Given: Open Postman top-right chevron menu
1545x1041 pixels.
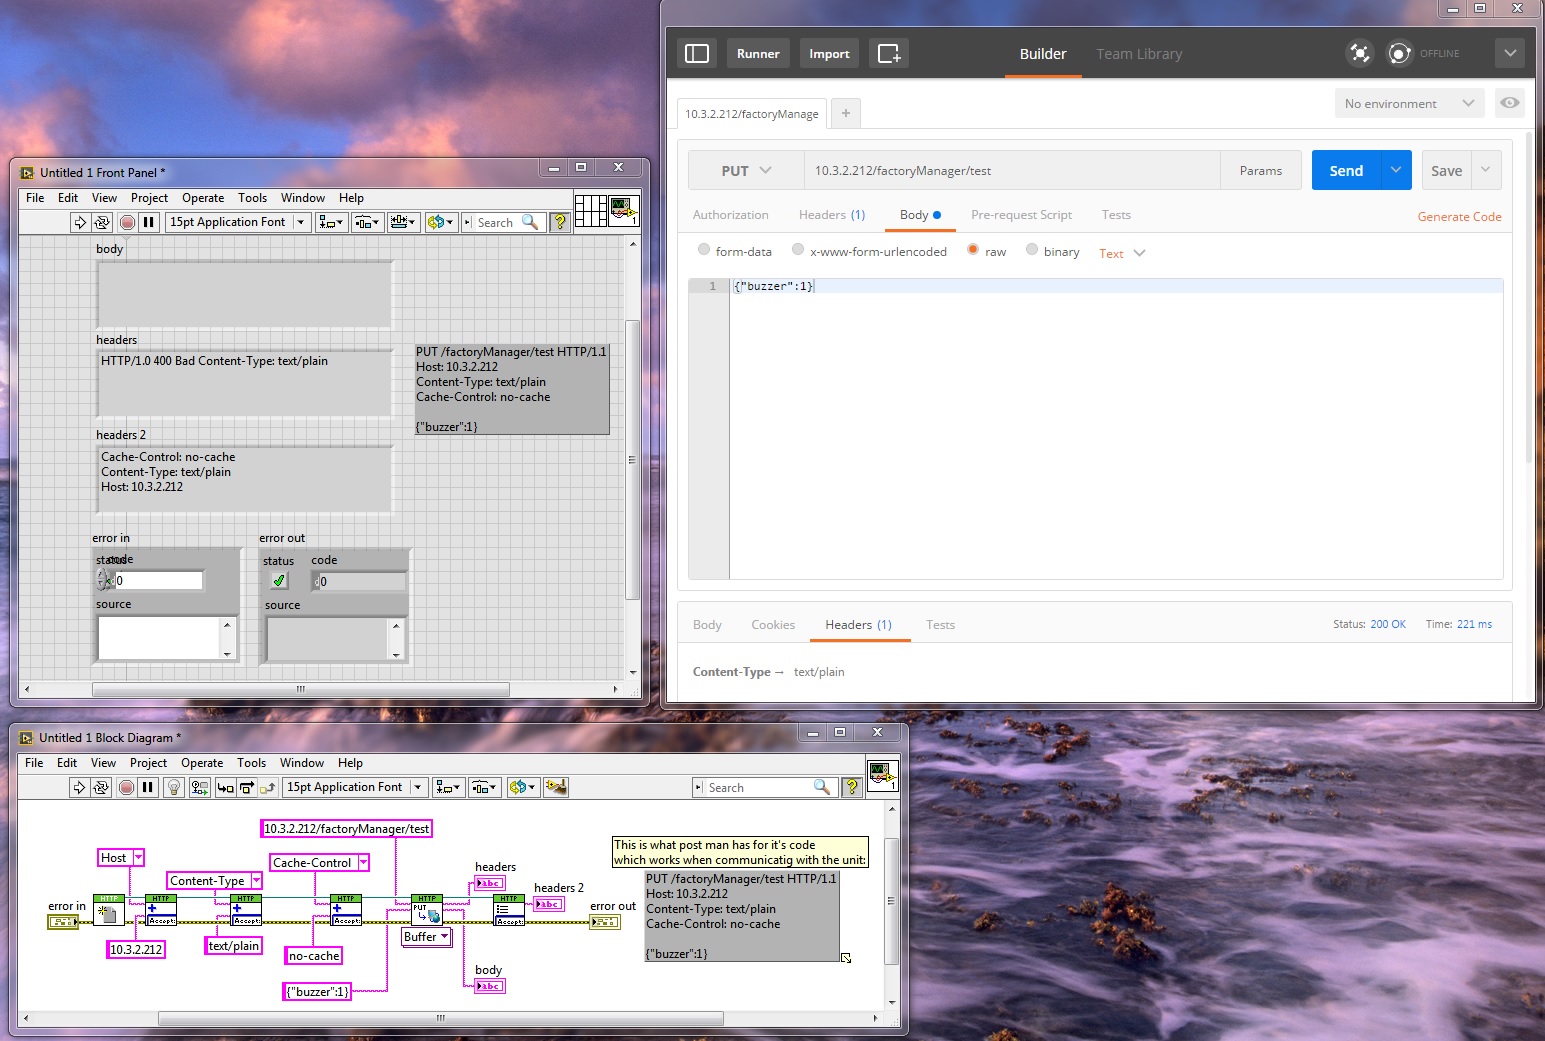Looking at the screenshot, I should tap(1510, 53).
